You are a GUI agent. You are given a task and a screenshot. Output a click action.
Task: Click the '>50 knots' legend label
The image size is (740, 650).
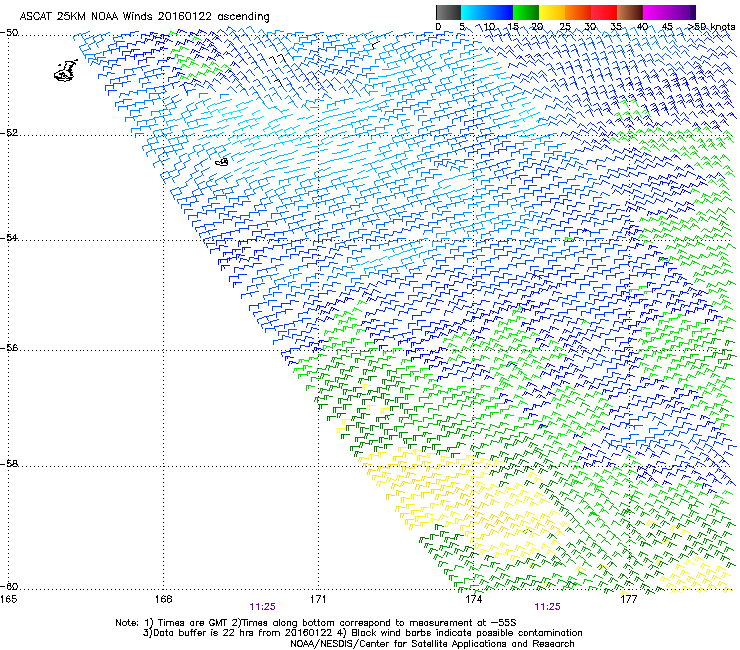[x=711, y=27]
